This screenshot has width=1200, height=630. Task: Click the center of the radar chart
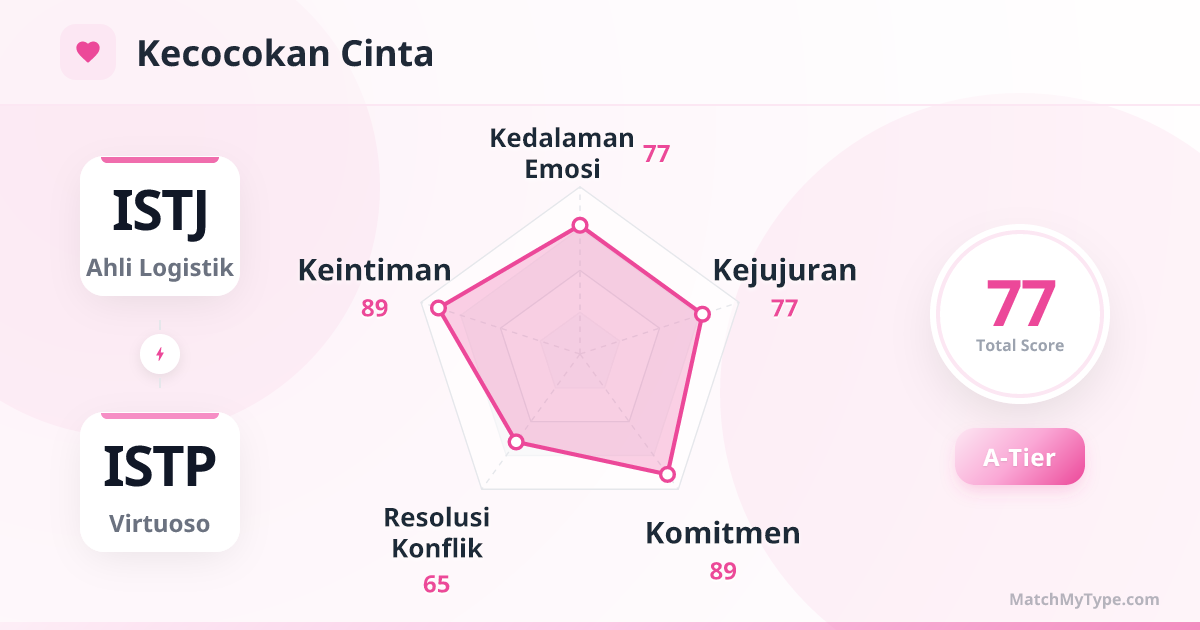click(579, 353)
